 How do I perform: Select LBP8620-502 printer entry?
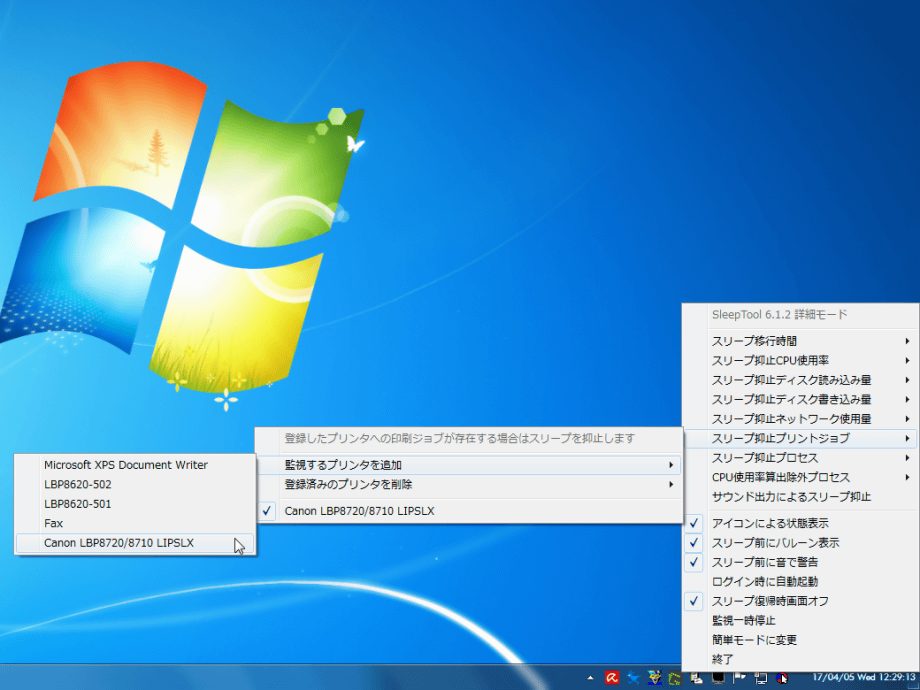135,485
